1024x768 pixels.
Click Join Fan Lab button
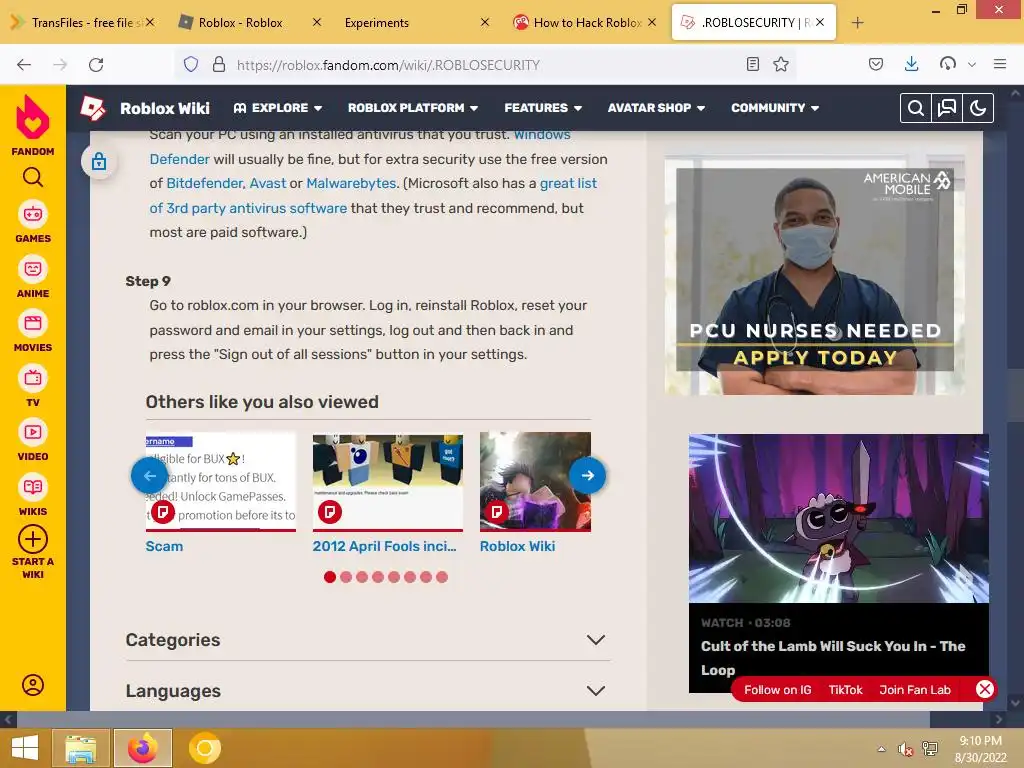pyautogui.click(x=915, y=690)
